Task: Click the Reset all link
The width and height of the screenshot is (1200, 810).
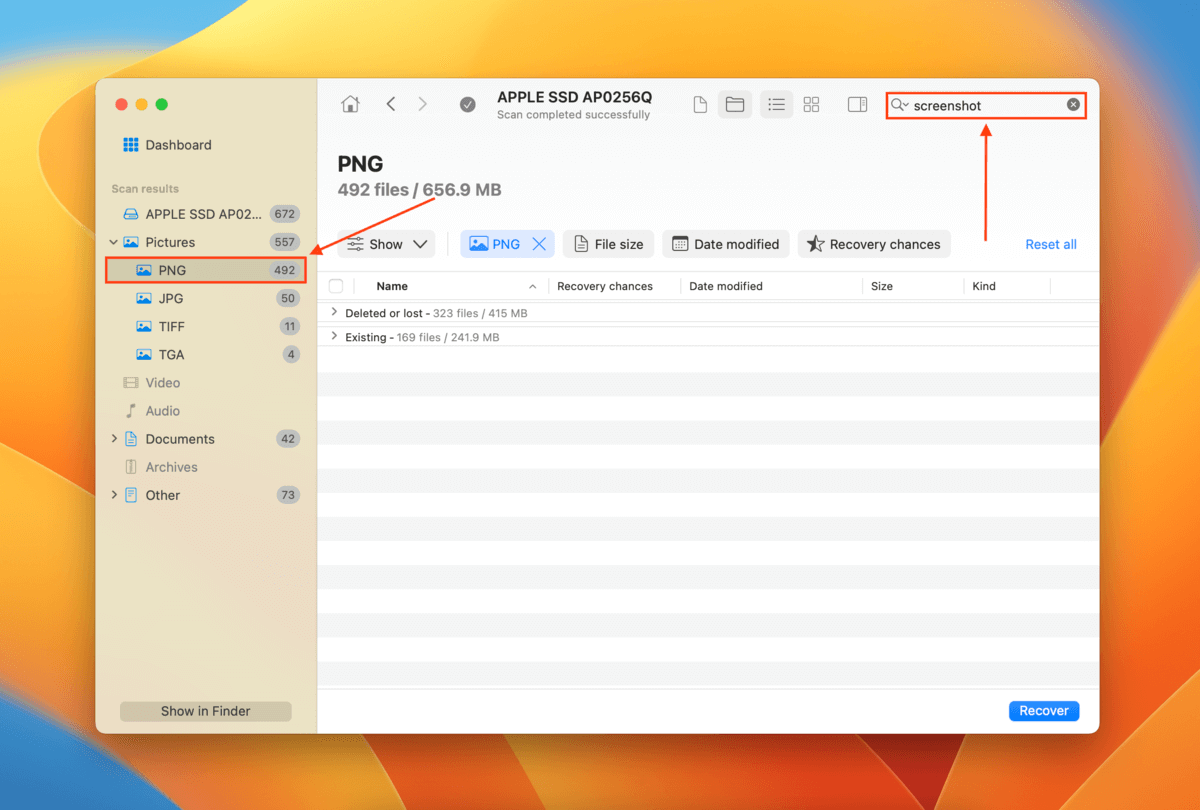Action: (x=1050, y=244)
